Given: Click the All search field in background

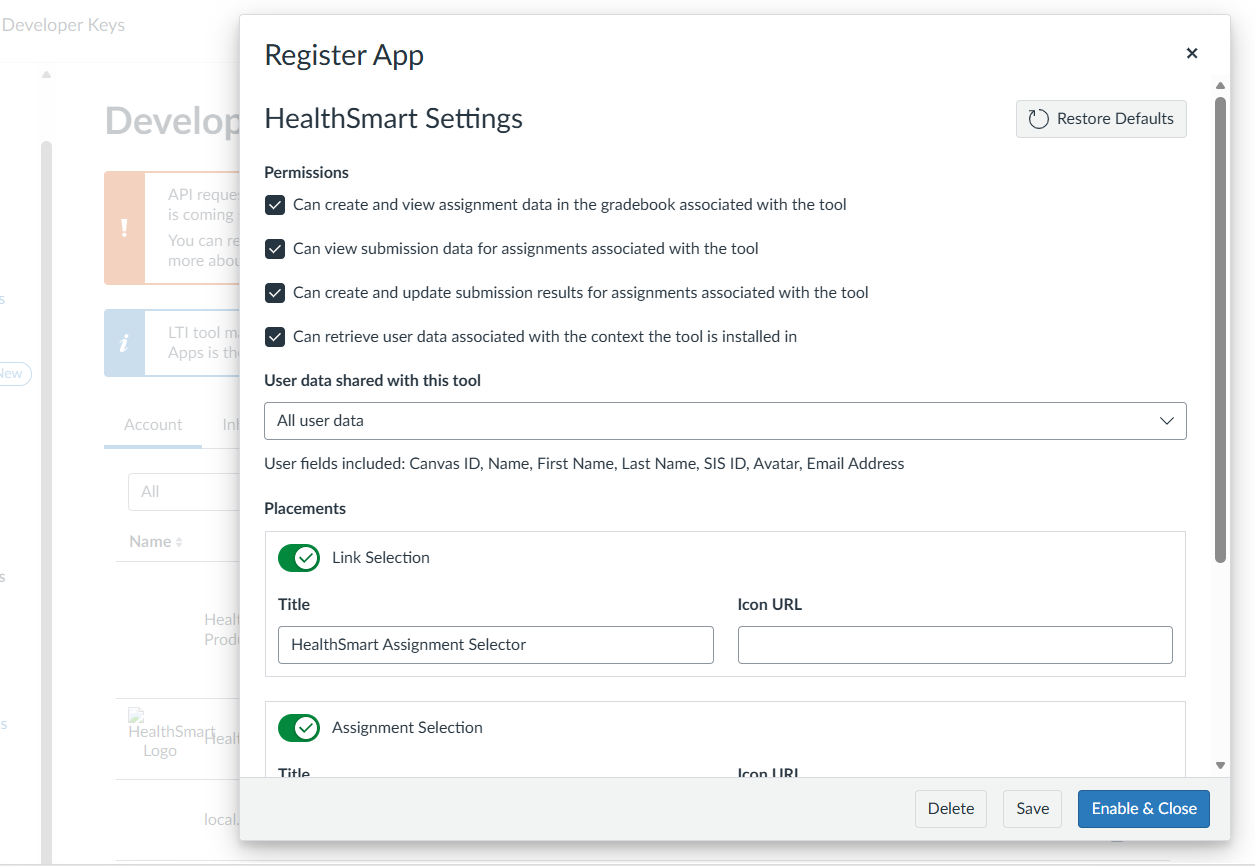Looking at the screenshot, I should click(185, 492).
